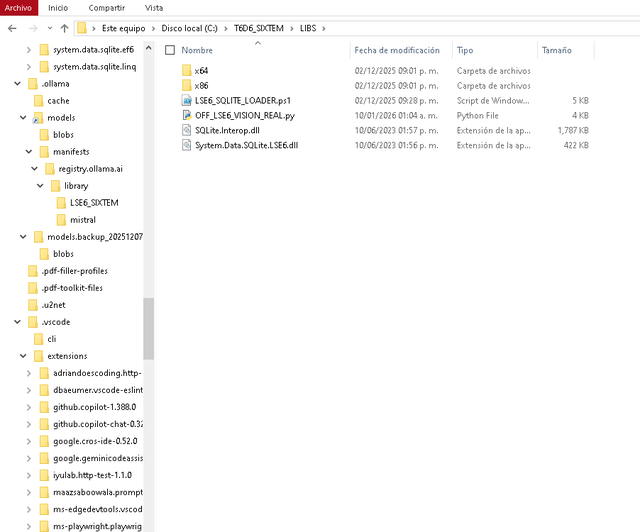Click the Up one level arrow

pos(64,28)
